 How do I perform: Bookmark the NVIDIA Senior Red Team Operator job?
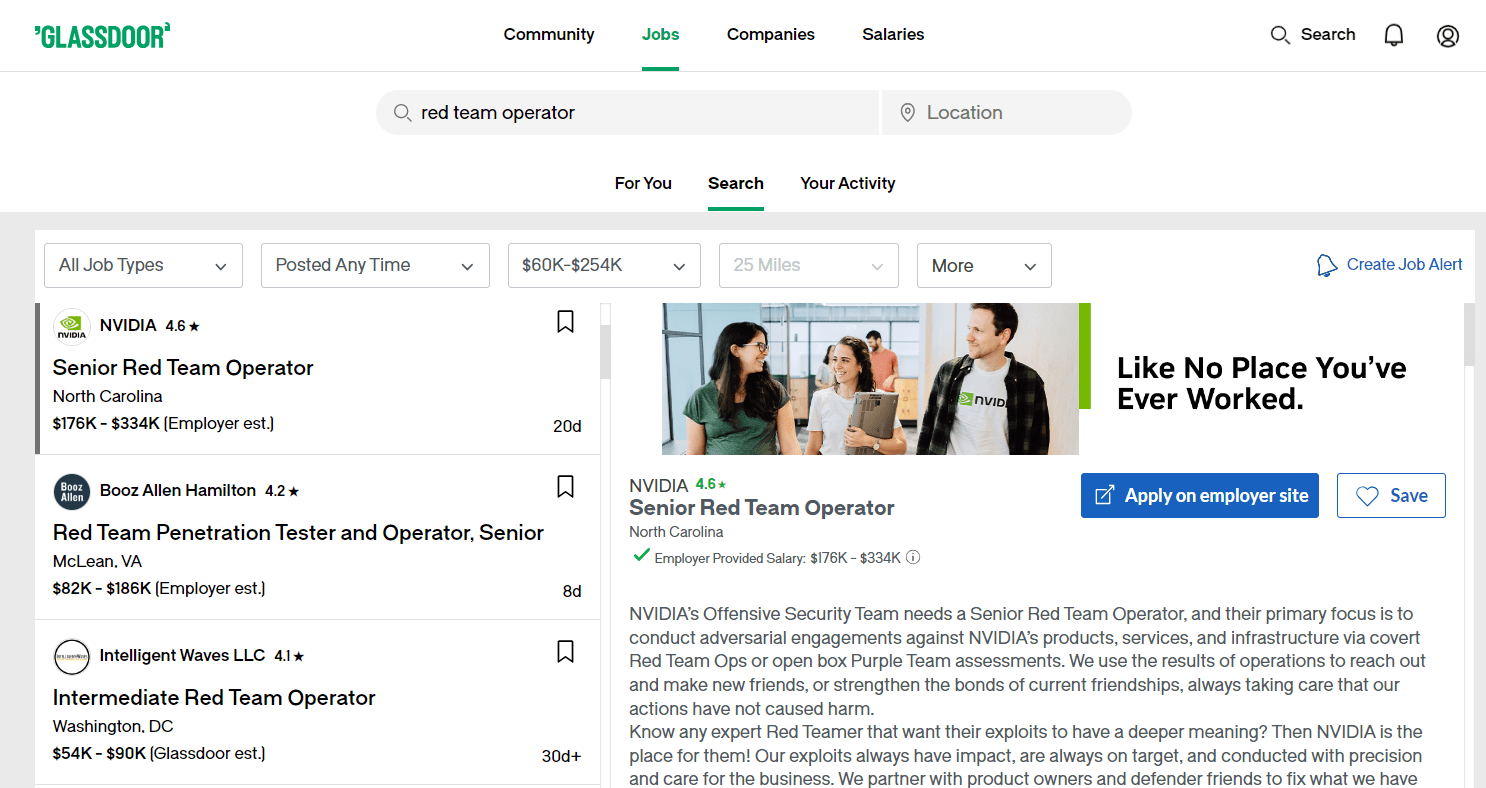(565, 321)
